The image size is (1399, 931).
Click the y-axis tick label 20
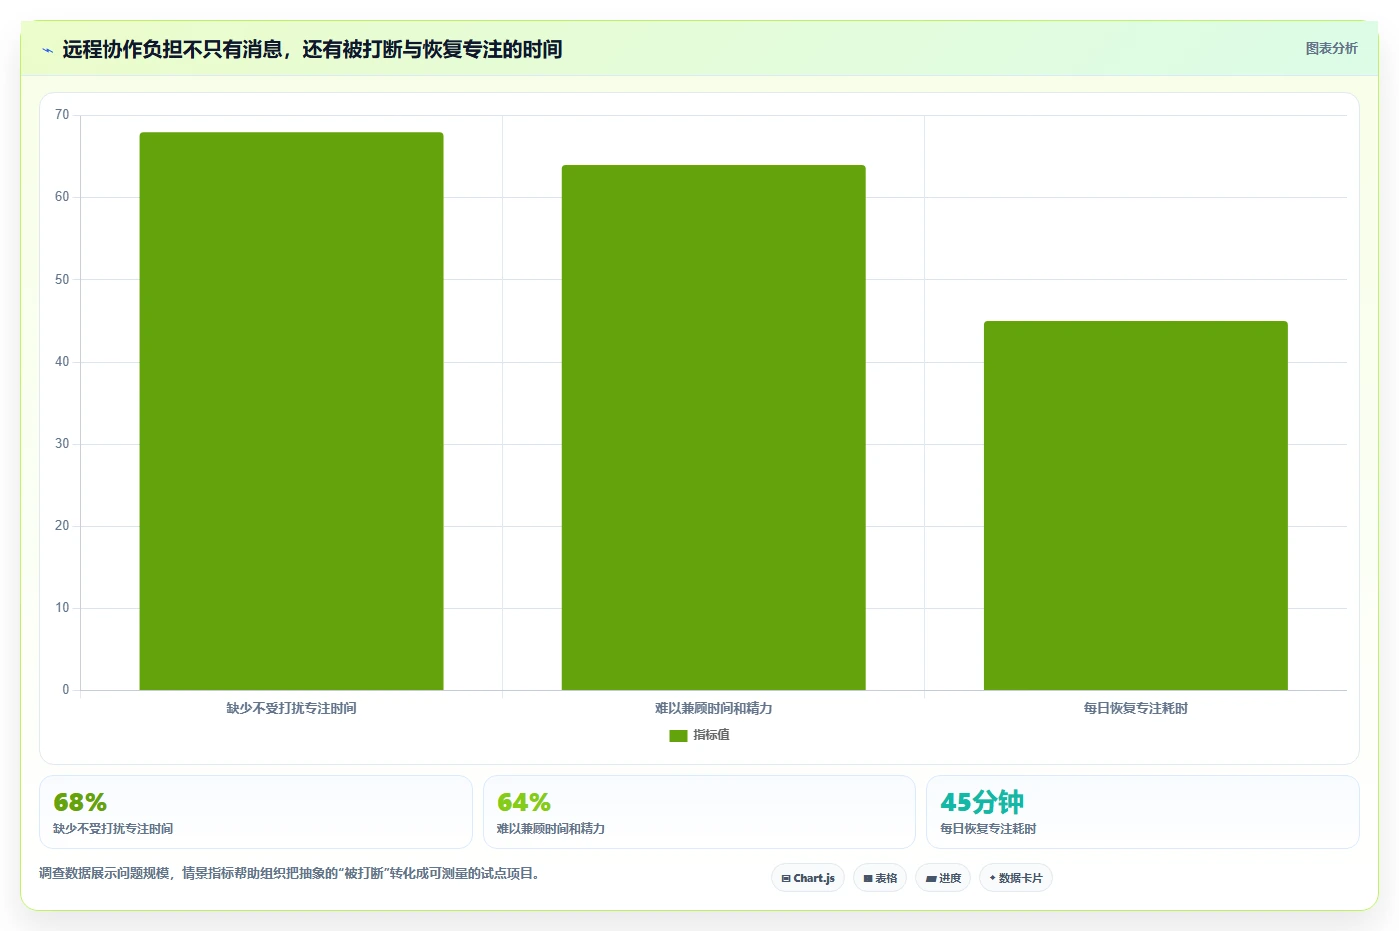(62, 526)
